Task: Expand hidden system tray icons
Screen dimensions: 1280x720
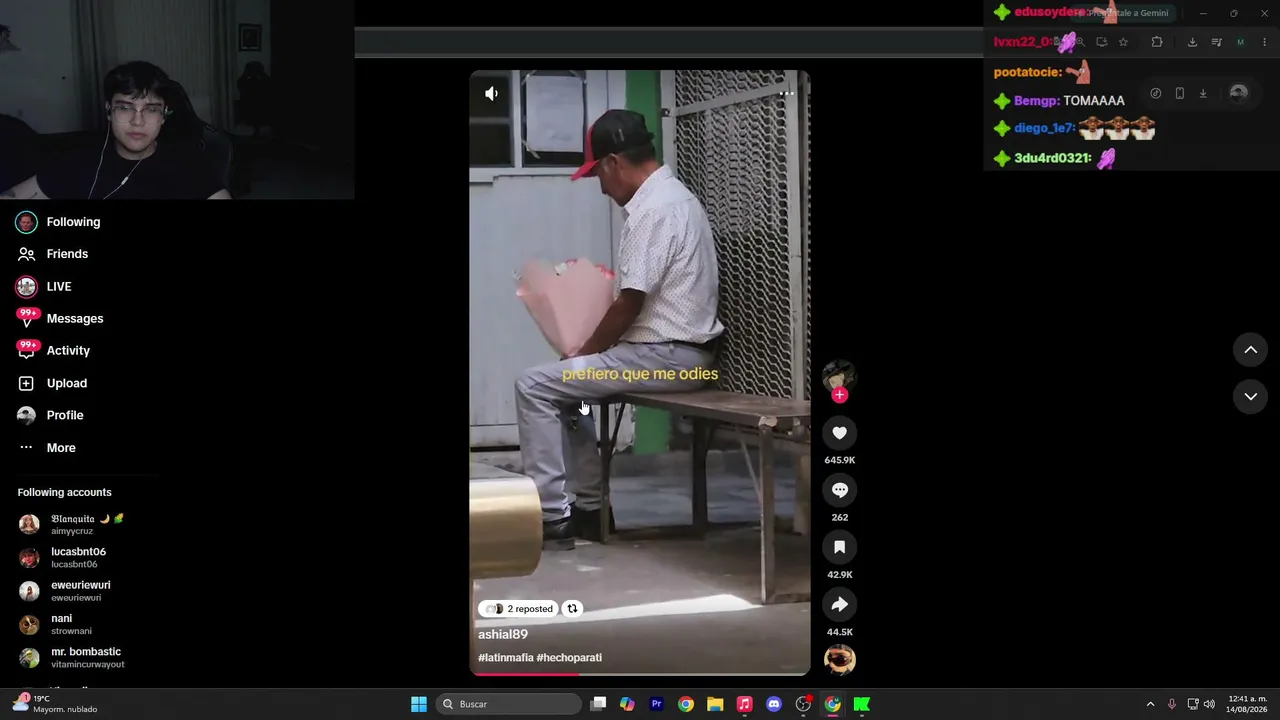Action: click(x=1150, y=704)
